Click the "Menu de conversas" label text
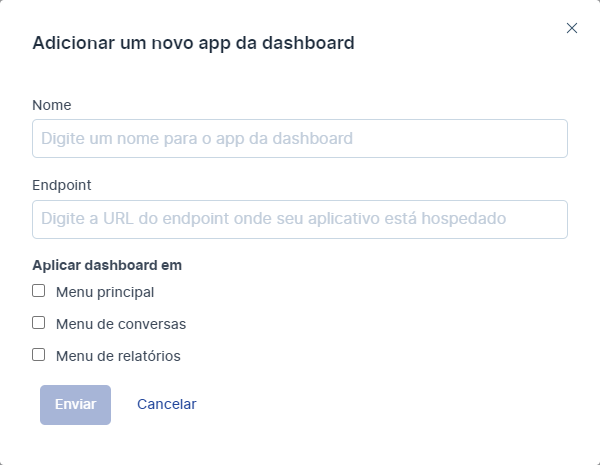 tap(121, 324)
